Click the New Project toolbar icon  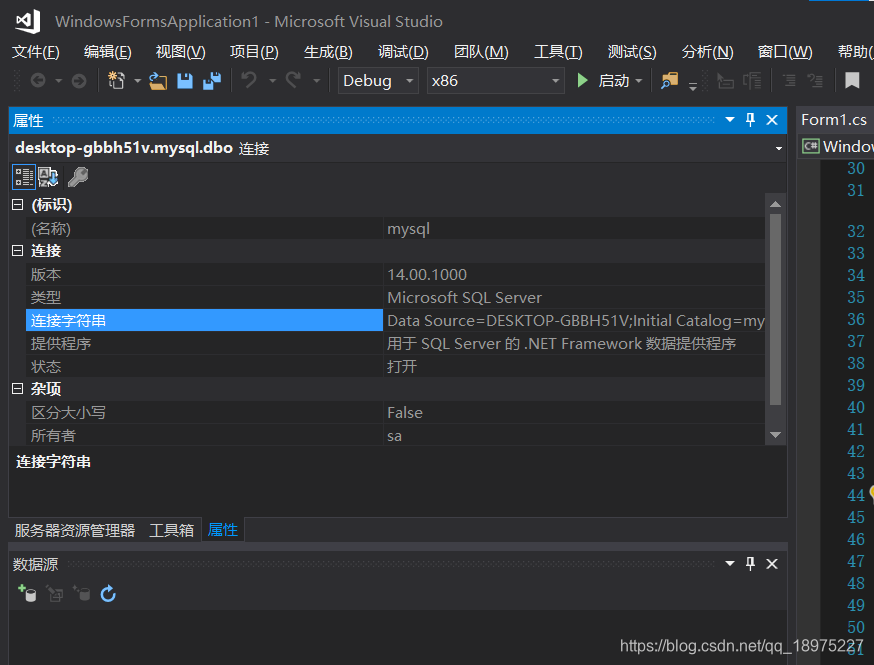click(x=116, y=81)
